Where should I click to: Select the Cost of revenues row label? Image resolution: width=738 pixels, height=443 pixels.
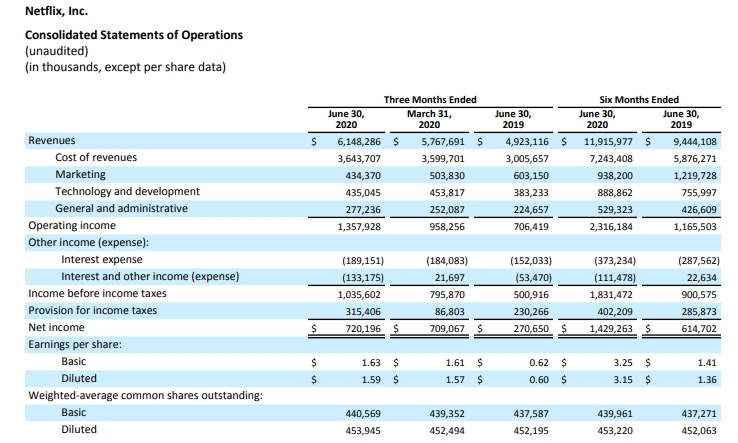(96, 158)
